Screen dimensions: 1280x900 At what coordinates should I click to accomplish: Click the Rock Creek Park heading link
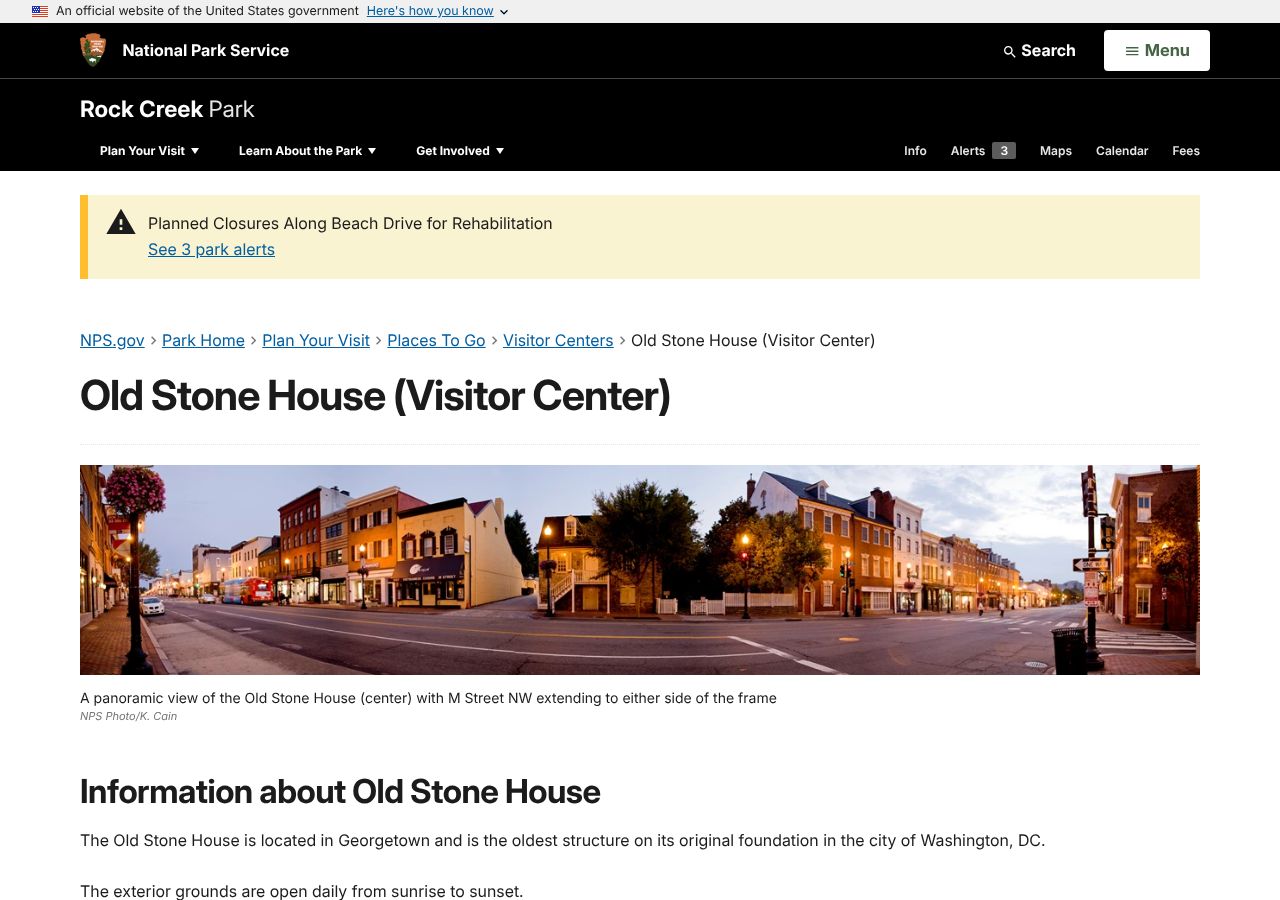[167, 109]
